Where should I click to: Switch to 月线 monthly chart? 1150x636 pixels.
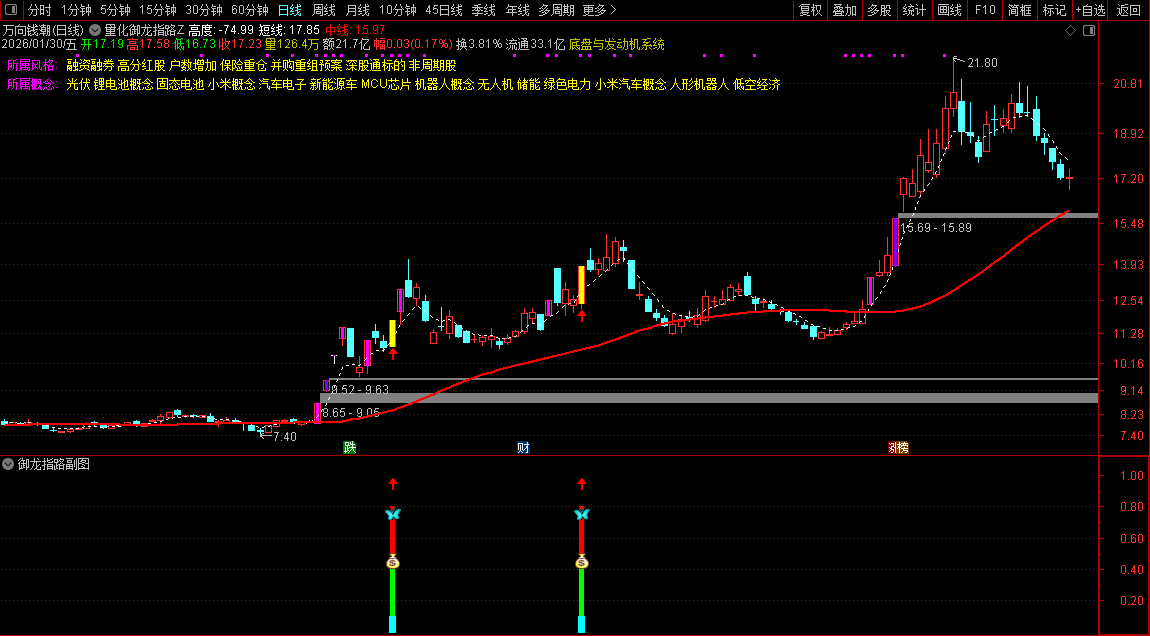357,10
